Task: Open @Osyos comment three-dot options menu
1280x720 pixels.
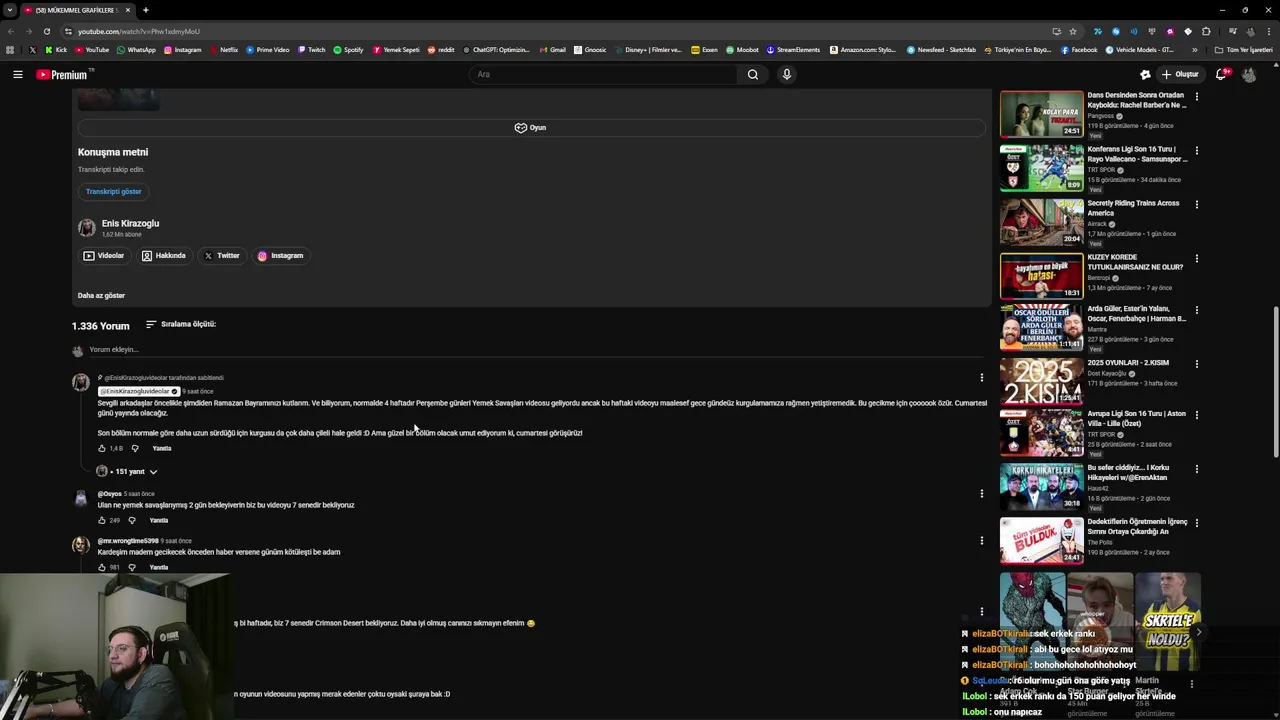Action: tap(981, 493)
